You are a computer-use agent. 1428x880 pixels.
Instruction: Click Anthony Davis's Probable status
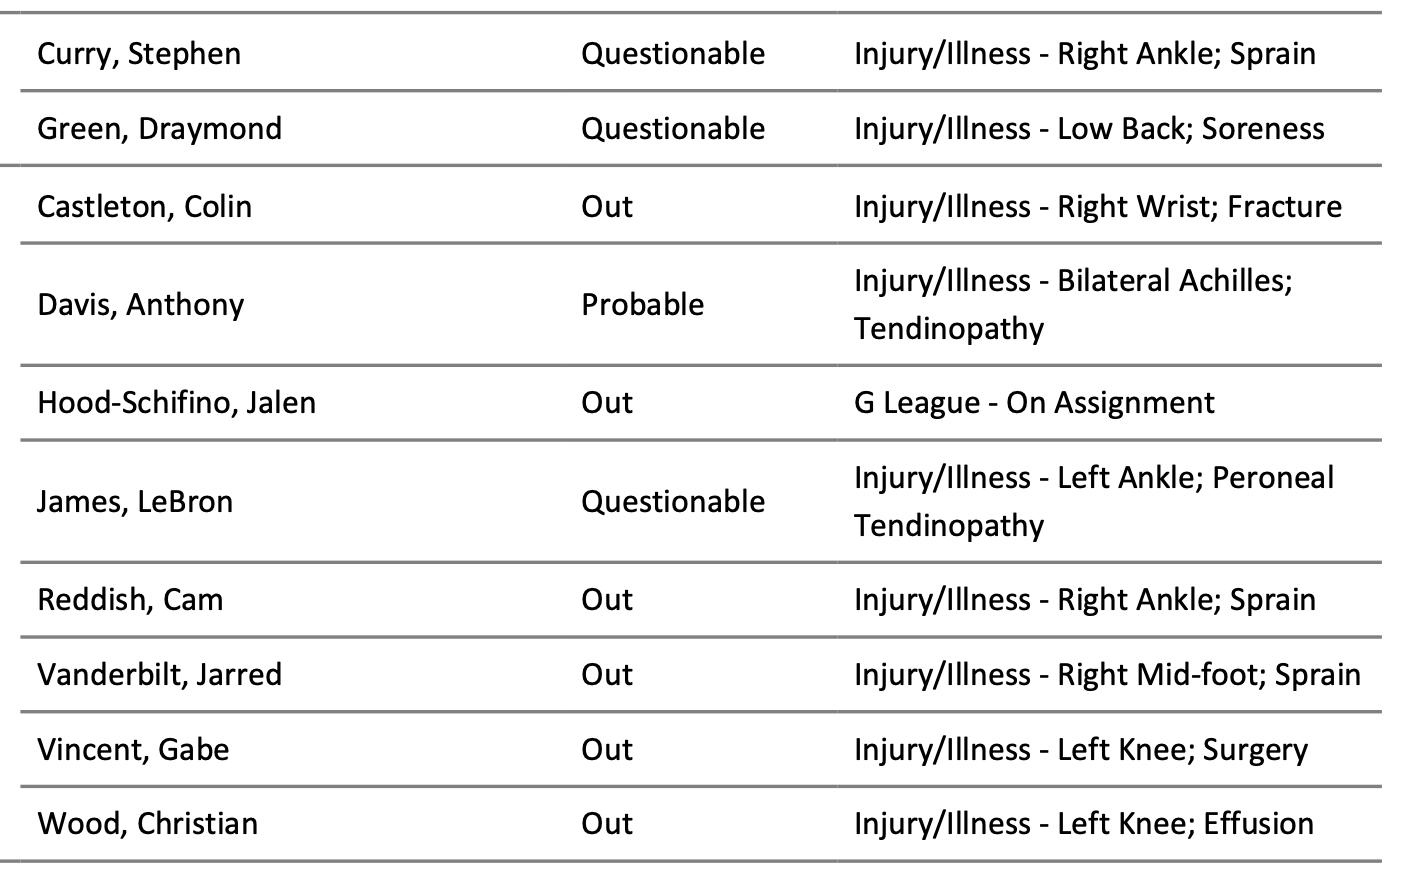coord(642,305)
